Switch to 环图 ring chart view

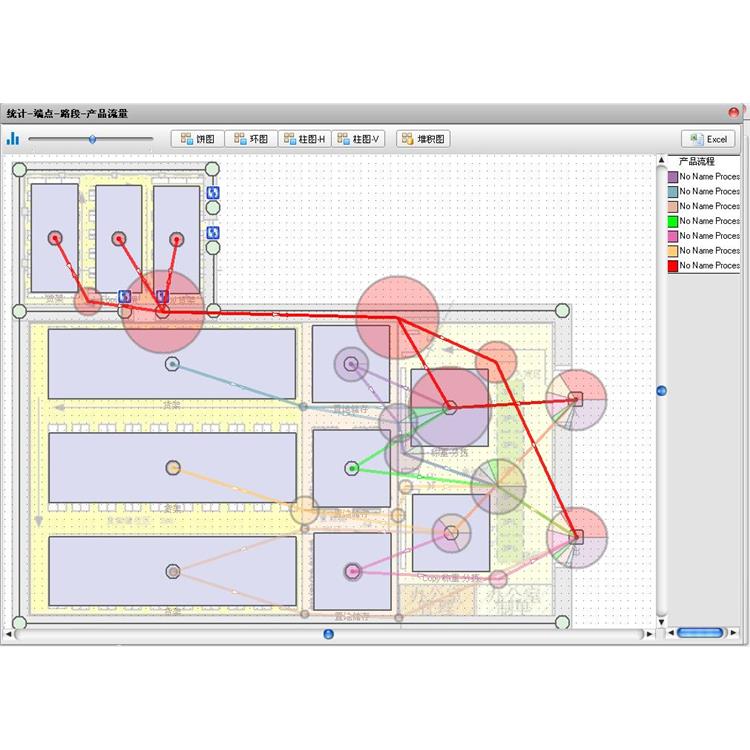click(x=251, y=139)
